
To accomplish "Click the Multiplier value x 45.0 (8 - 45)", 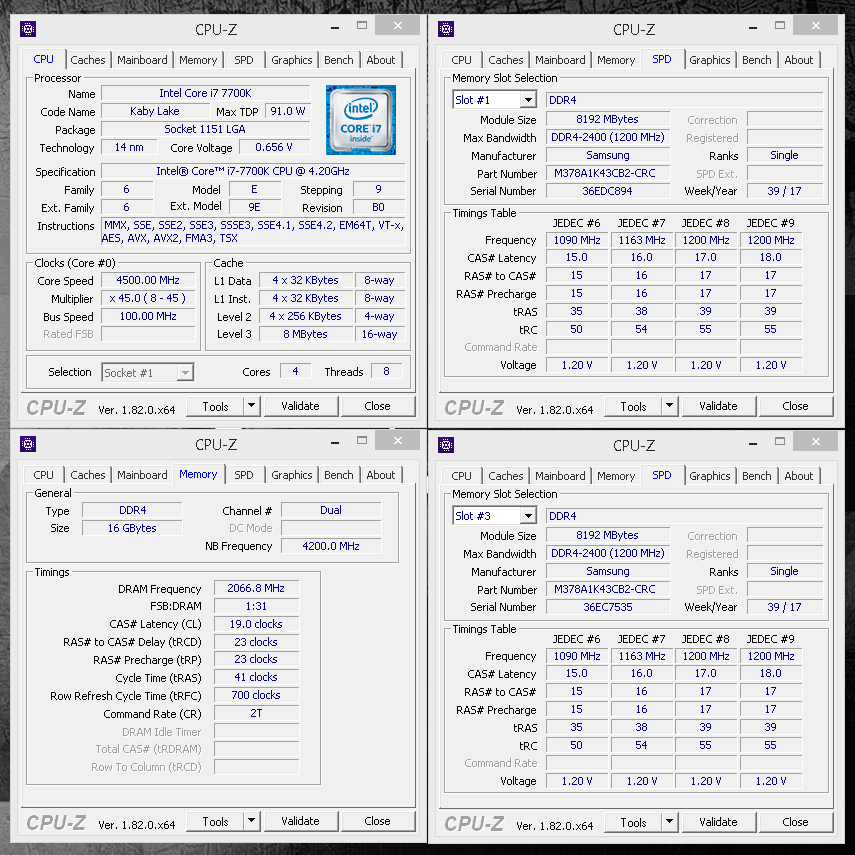I will (x=148, y=298).
